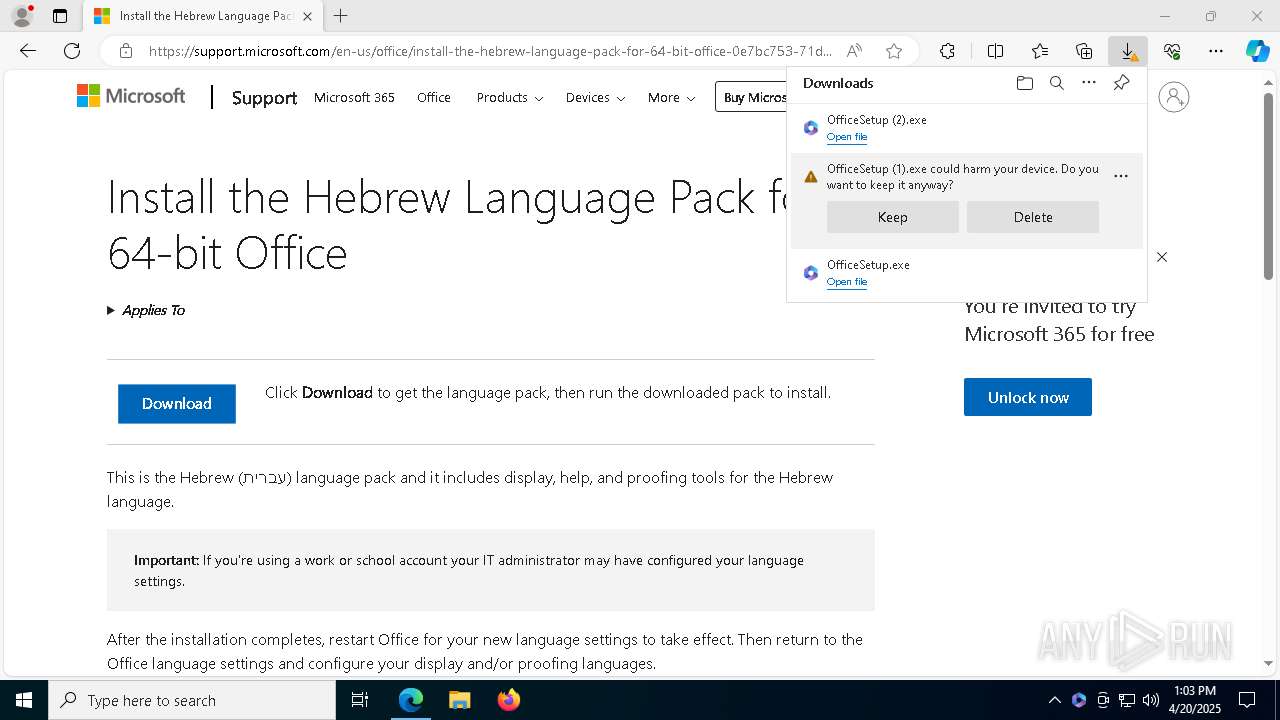
Task: Open options for OfficeSetup (1).exe warning
Action: (1121, 176)
